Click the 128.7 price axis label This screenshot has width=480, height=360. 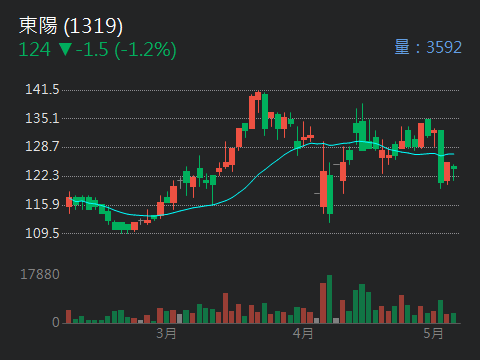click(x=42, y=147)
